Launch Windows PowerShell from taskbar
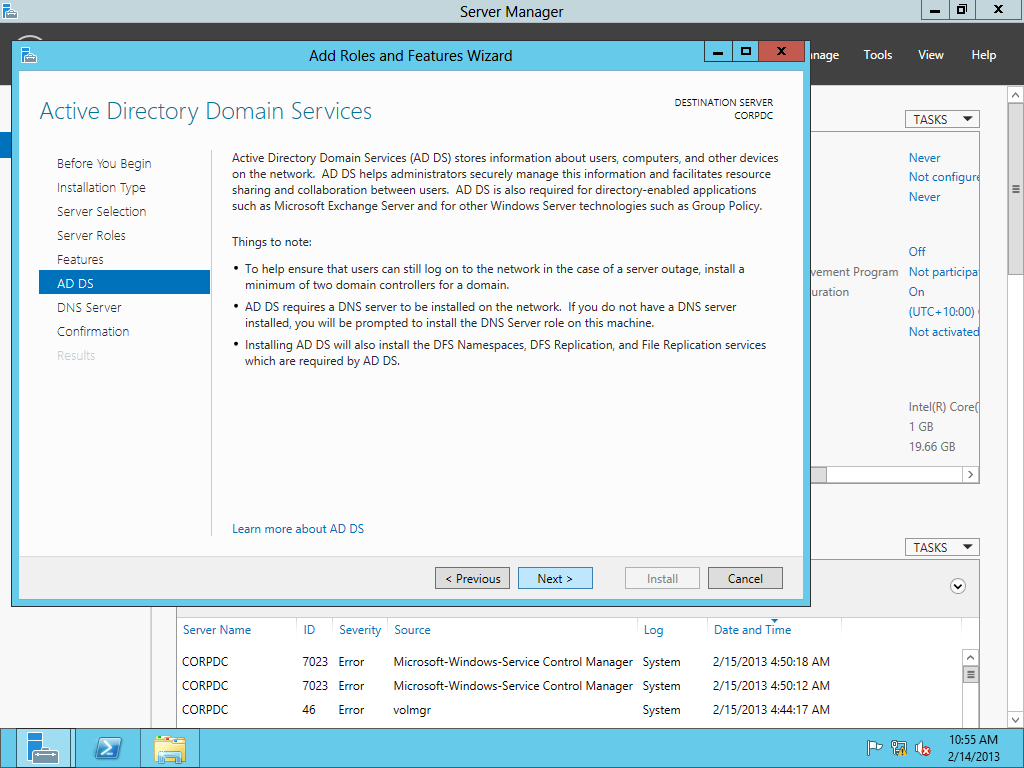Image resolution: width=1024 pixels, height=768 pixels. coord(108,748)
